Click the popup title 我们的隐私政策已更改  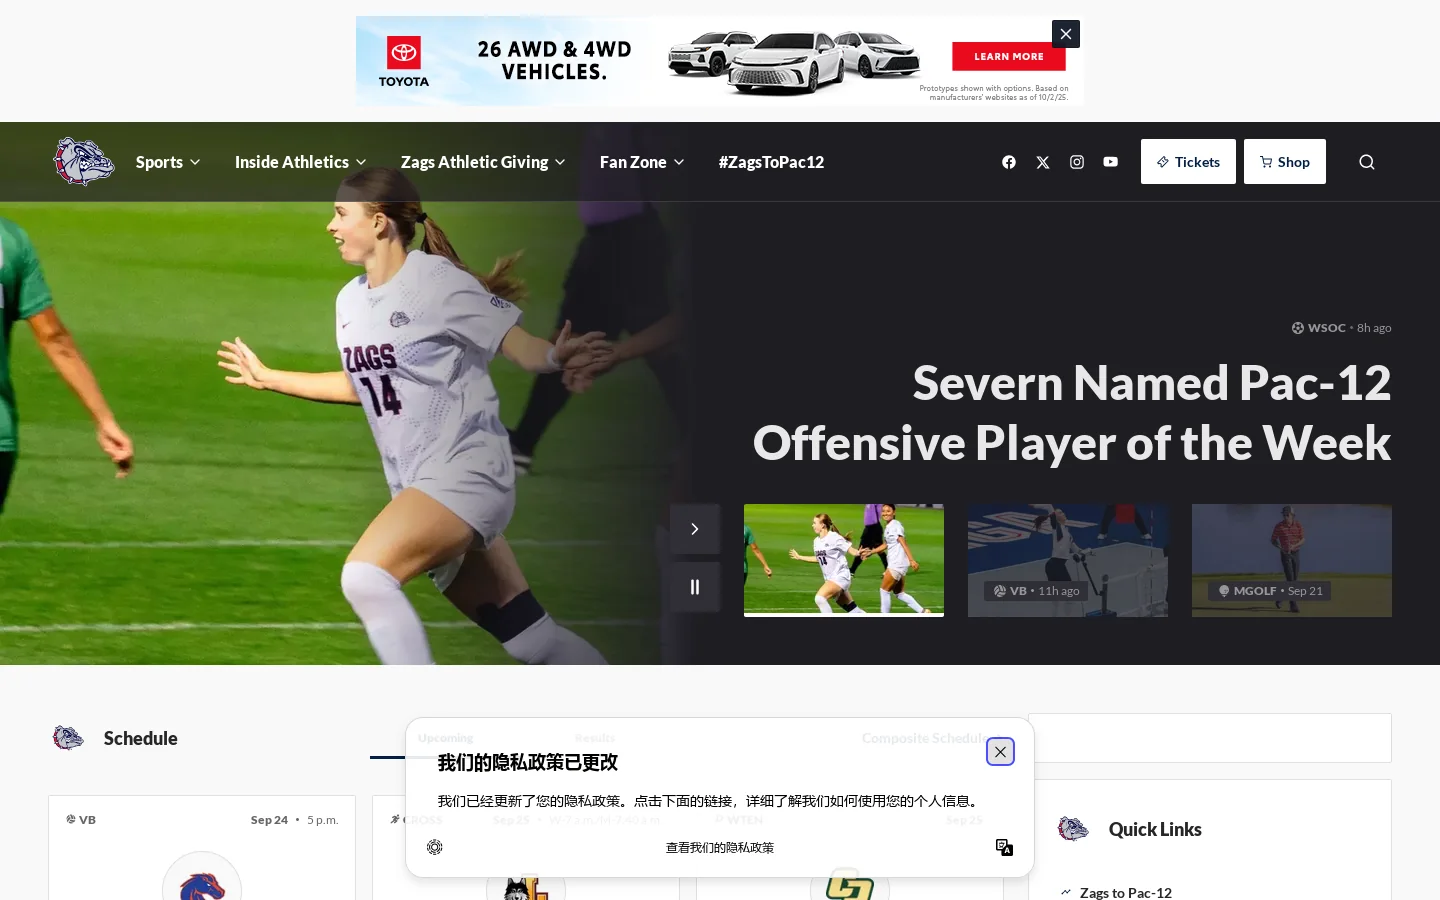pyautogui.click(x=527, y=763)
